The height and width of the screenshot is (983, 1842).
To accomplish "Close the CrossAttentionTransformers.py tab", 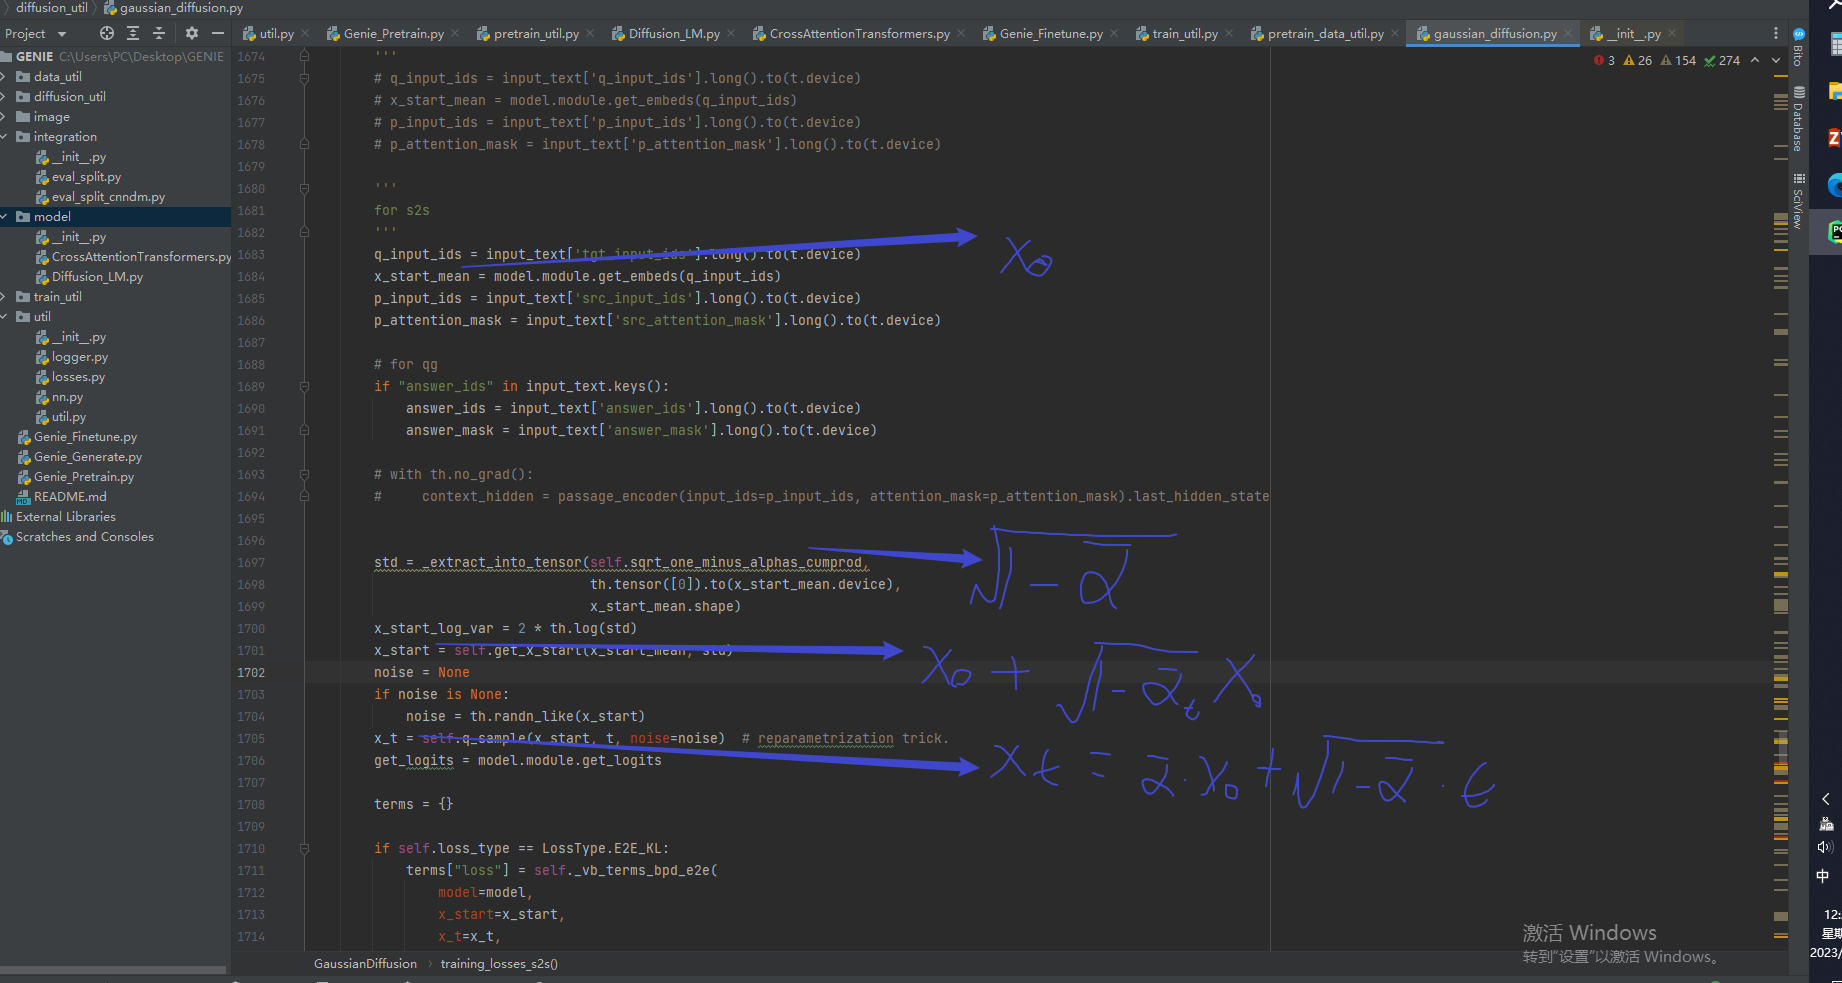I will (961, 33).
